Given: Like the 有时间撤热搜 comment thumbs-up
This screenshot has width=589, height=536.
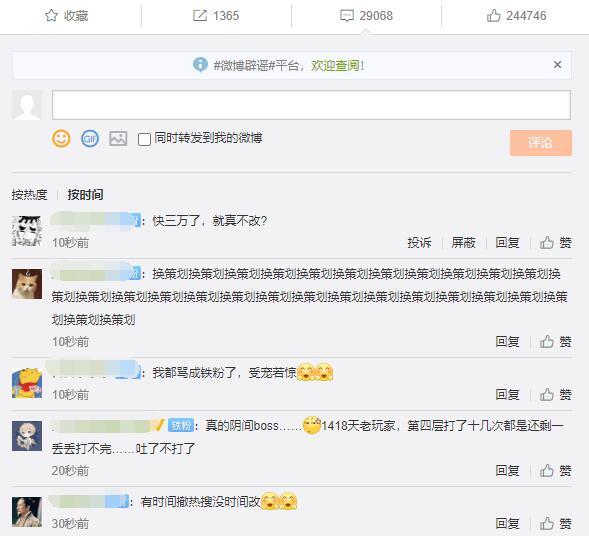Looking at the screenshot, I should (556, 524).
